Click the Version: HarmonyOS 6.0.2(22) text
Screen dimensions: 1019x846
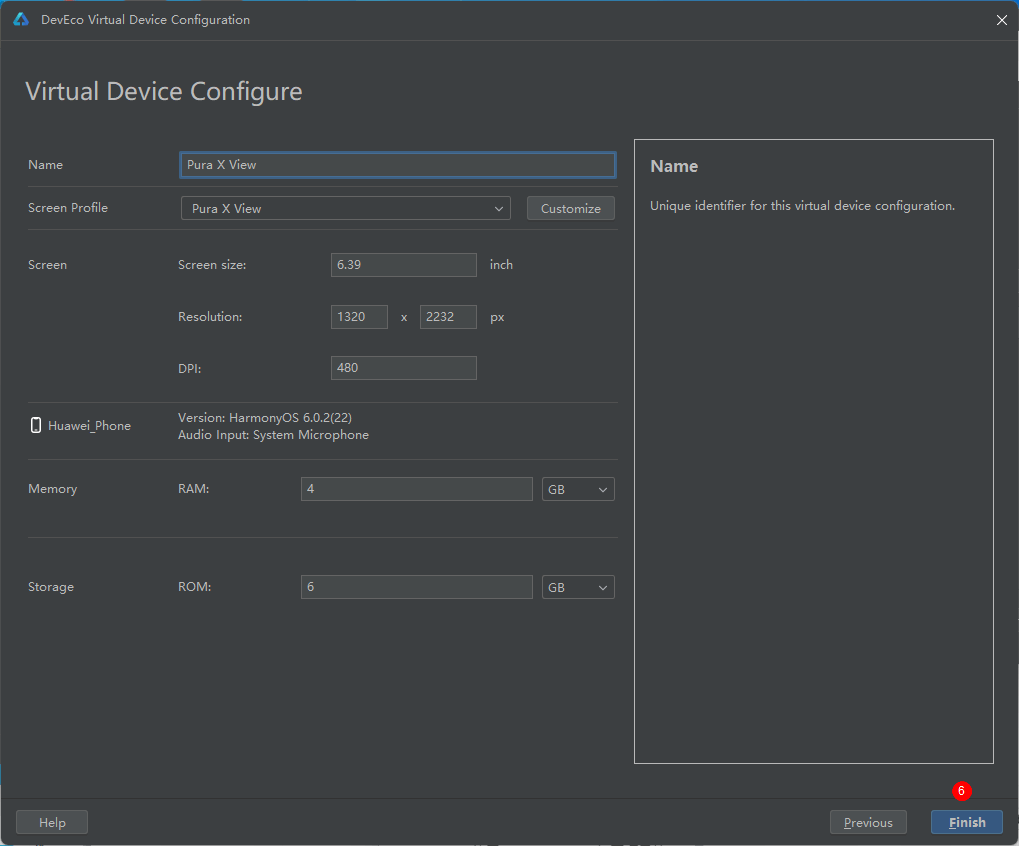pyautogui.click(x=265, y=418)
